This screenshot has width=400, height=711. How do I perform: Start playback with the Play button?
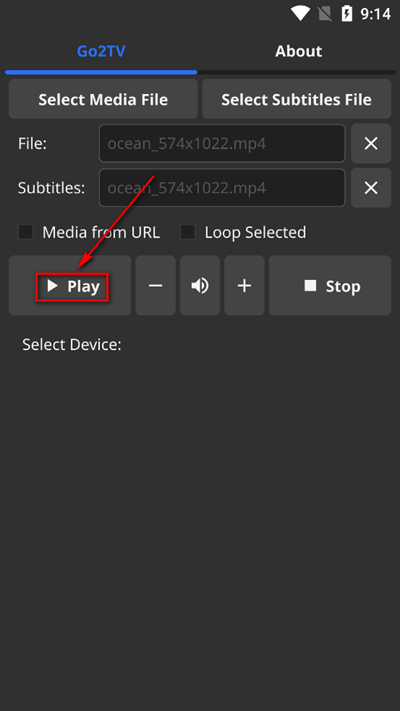click(x=70, y=285)
